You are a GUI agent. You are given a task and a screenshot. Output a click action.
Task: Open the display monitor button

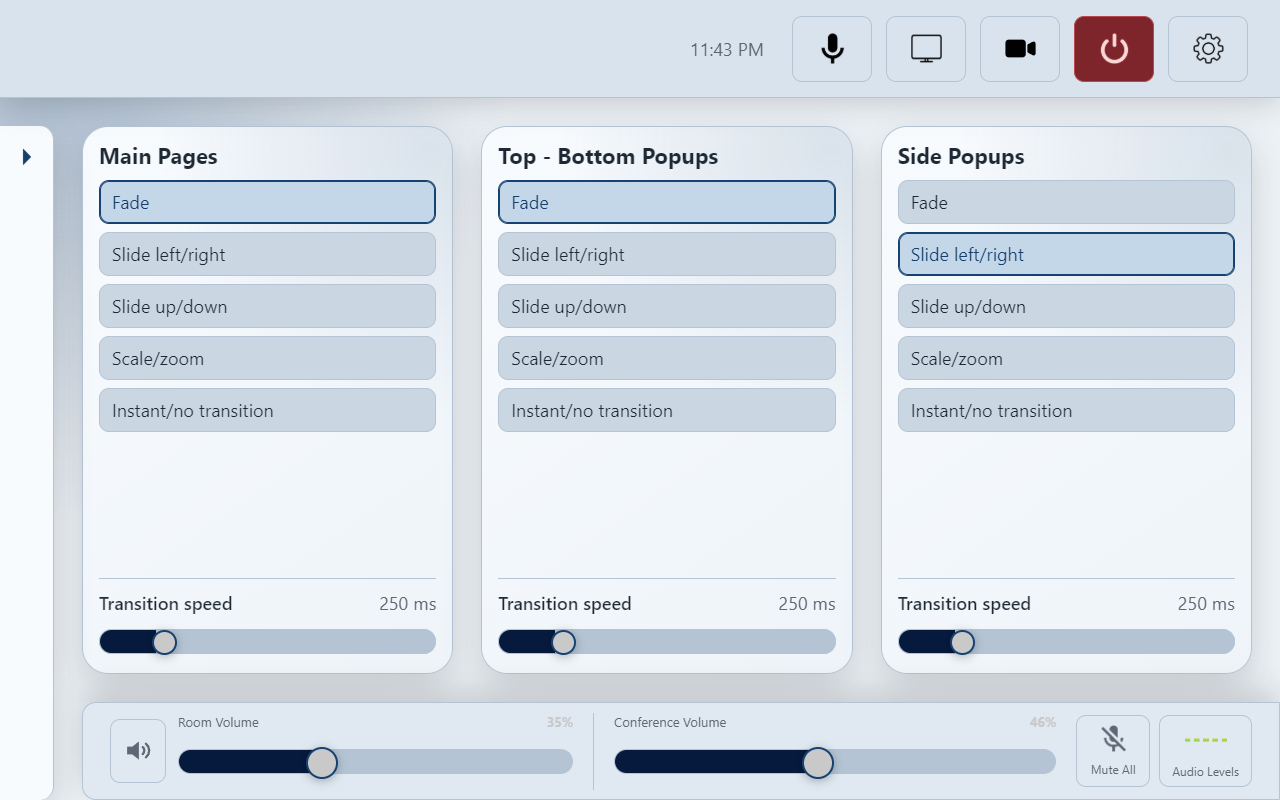tap(926, 49)
